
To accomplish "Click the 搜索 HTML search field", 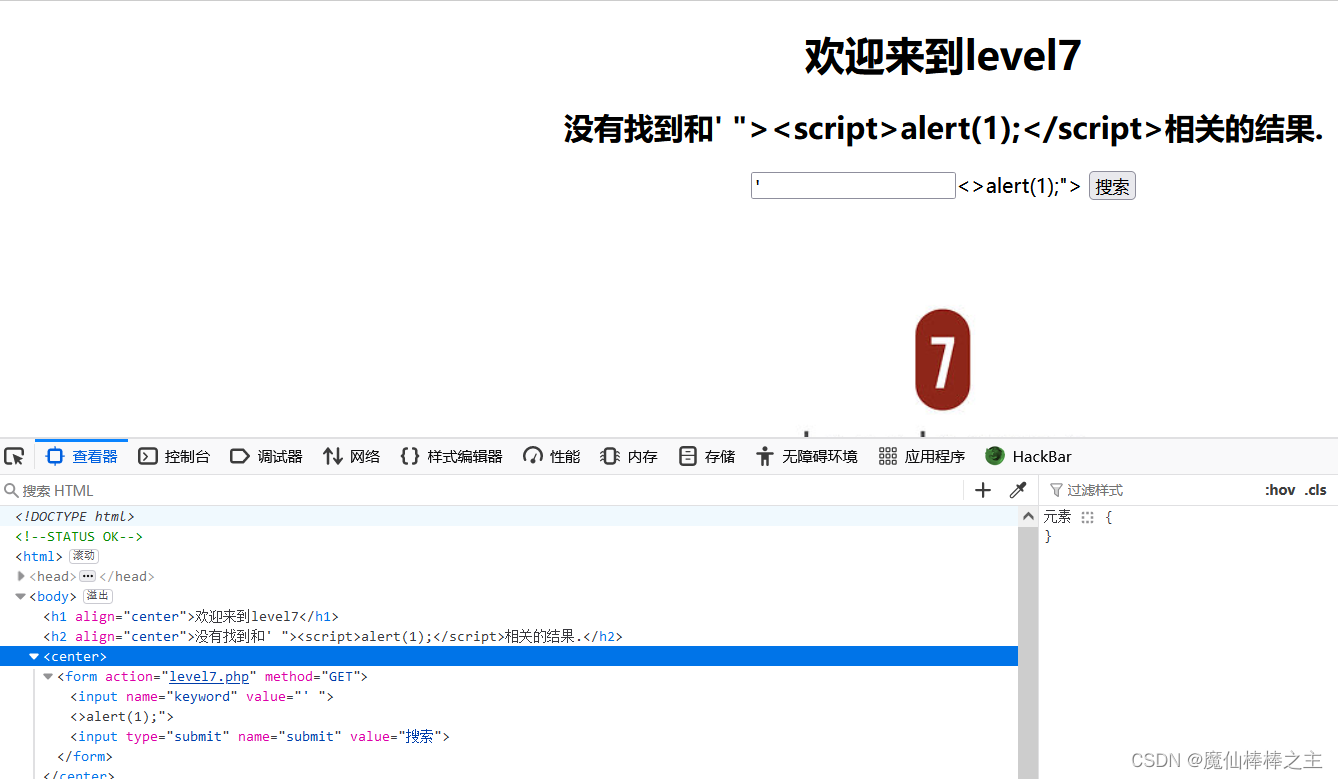I will point(480,490).
